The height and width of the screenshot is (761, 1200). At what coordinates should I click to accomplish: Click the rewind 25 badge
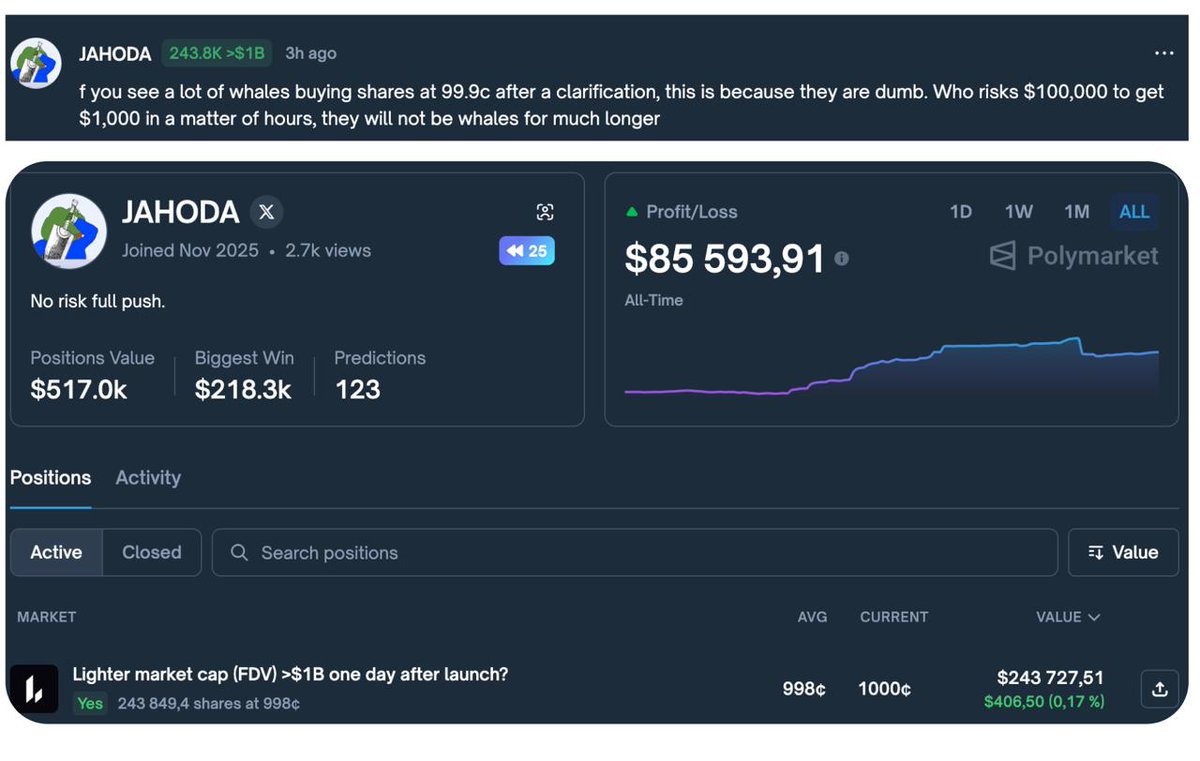pos(527,251)
